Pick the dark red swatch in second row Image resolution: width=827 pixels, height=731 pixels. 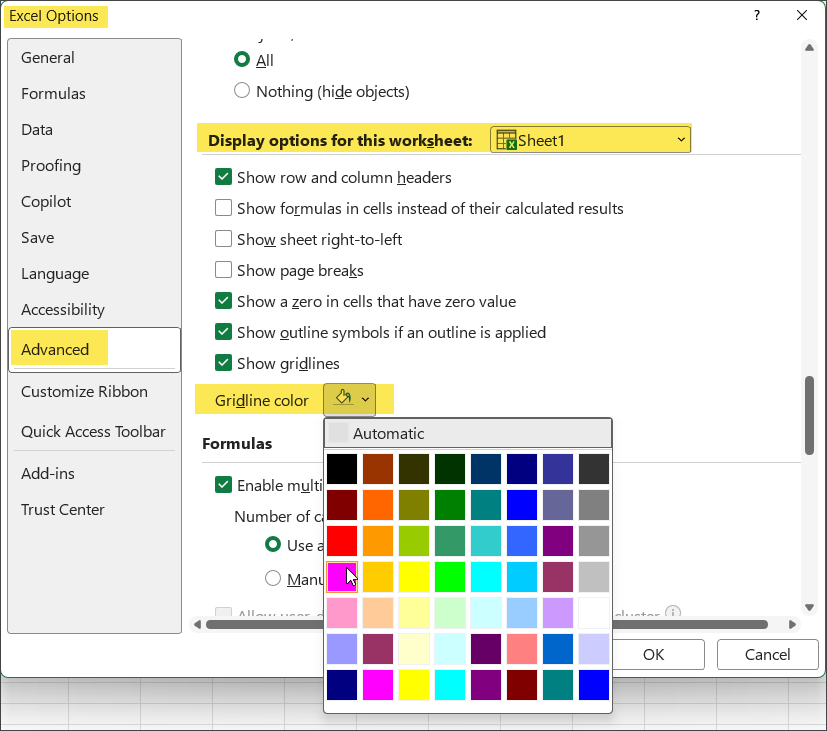tap(342, 505)
